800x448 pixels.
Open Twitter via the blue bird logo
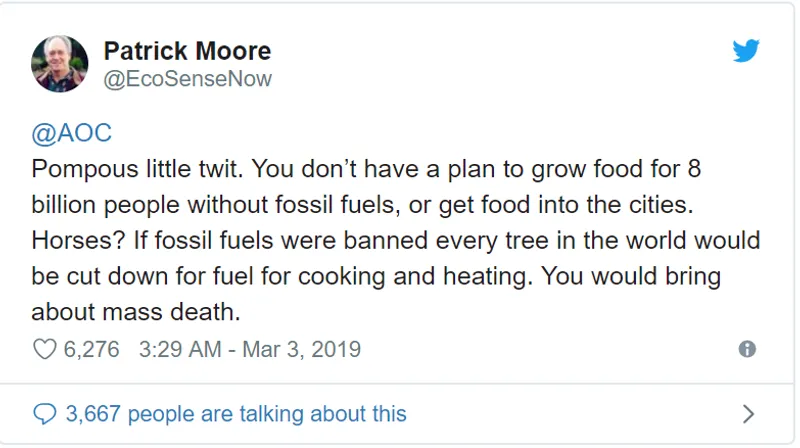(x=746, y=50)
